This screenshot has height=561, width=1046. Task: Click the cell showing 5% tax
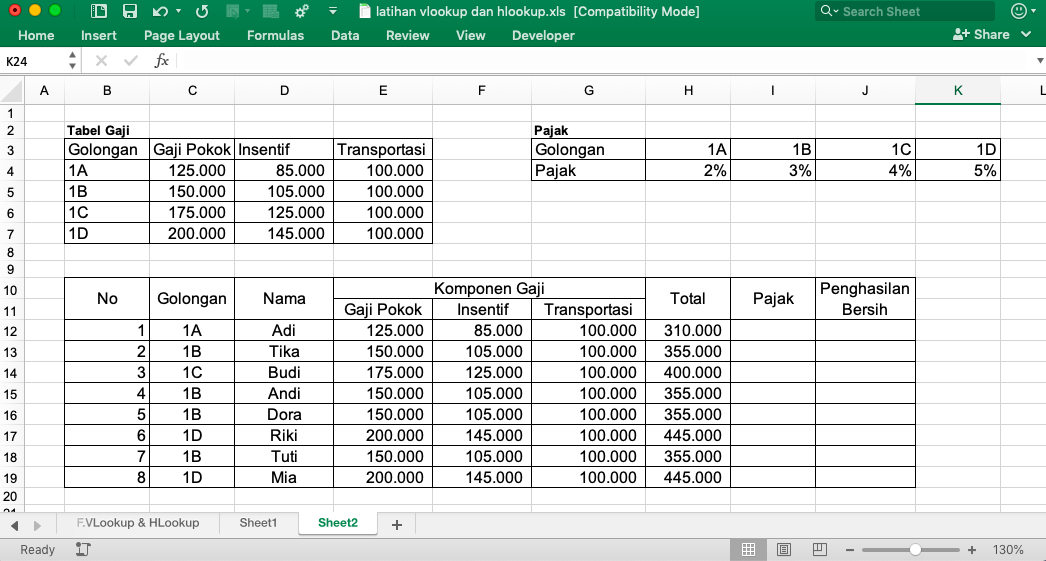958,171
